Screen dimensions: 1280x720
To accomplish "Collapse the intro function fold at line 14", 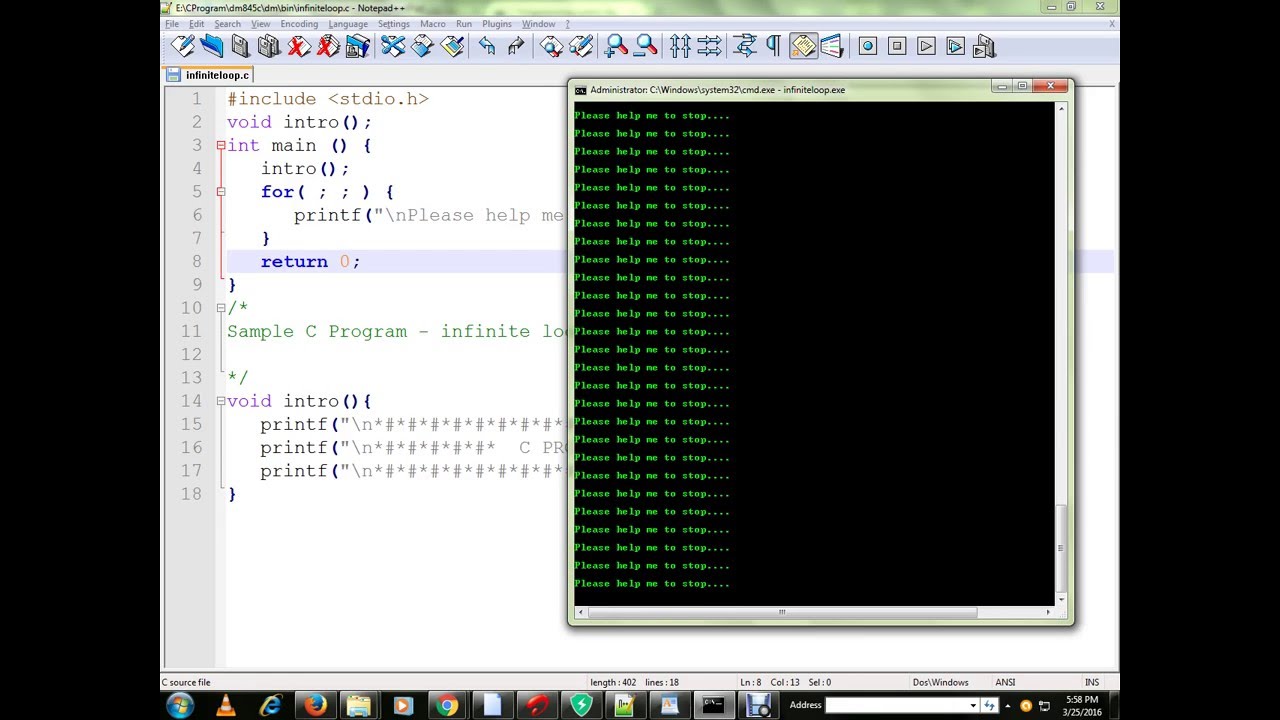I will pos(221,401).
